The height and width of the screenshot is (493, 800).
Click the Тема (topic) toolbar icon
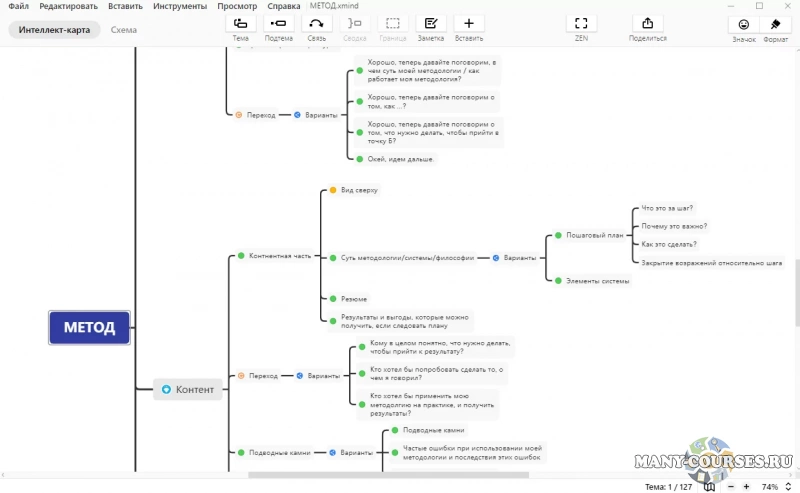[240, 23]
